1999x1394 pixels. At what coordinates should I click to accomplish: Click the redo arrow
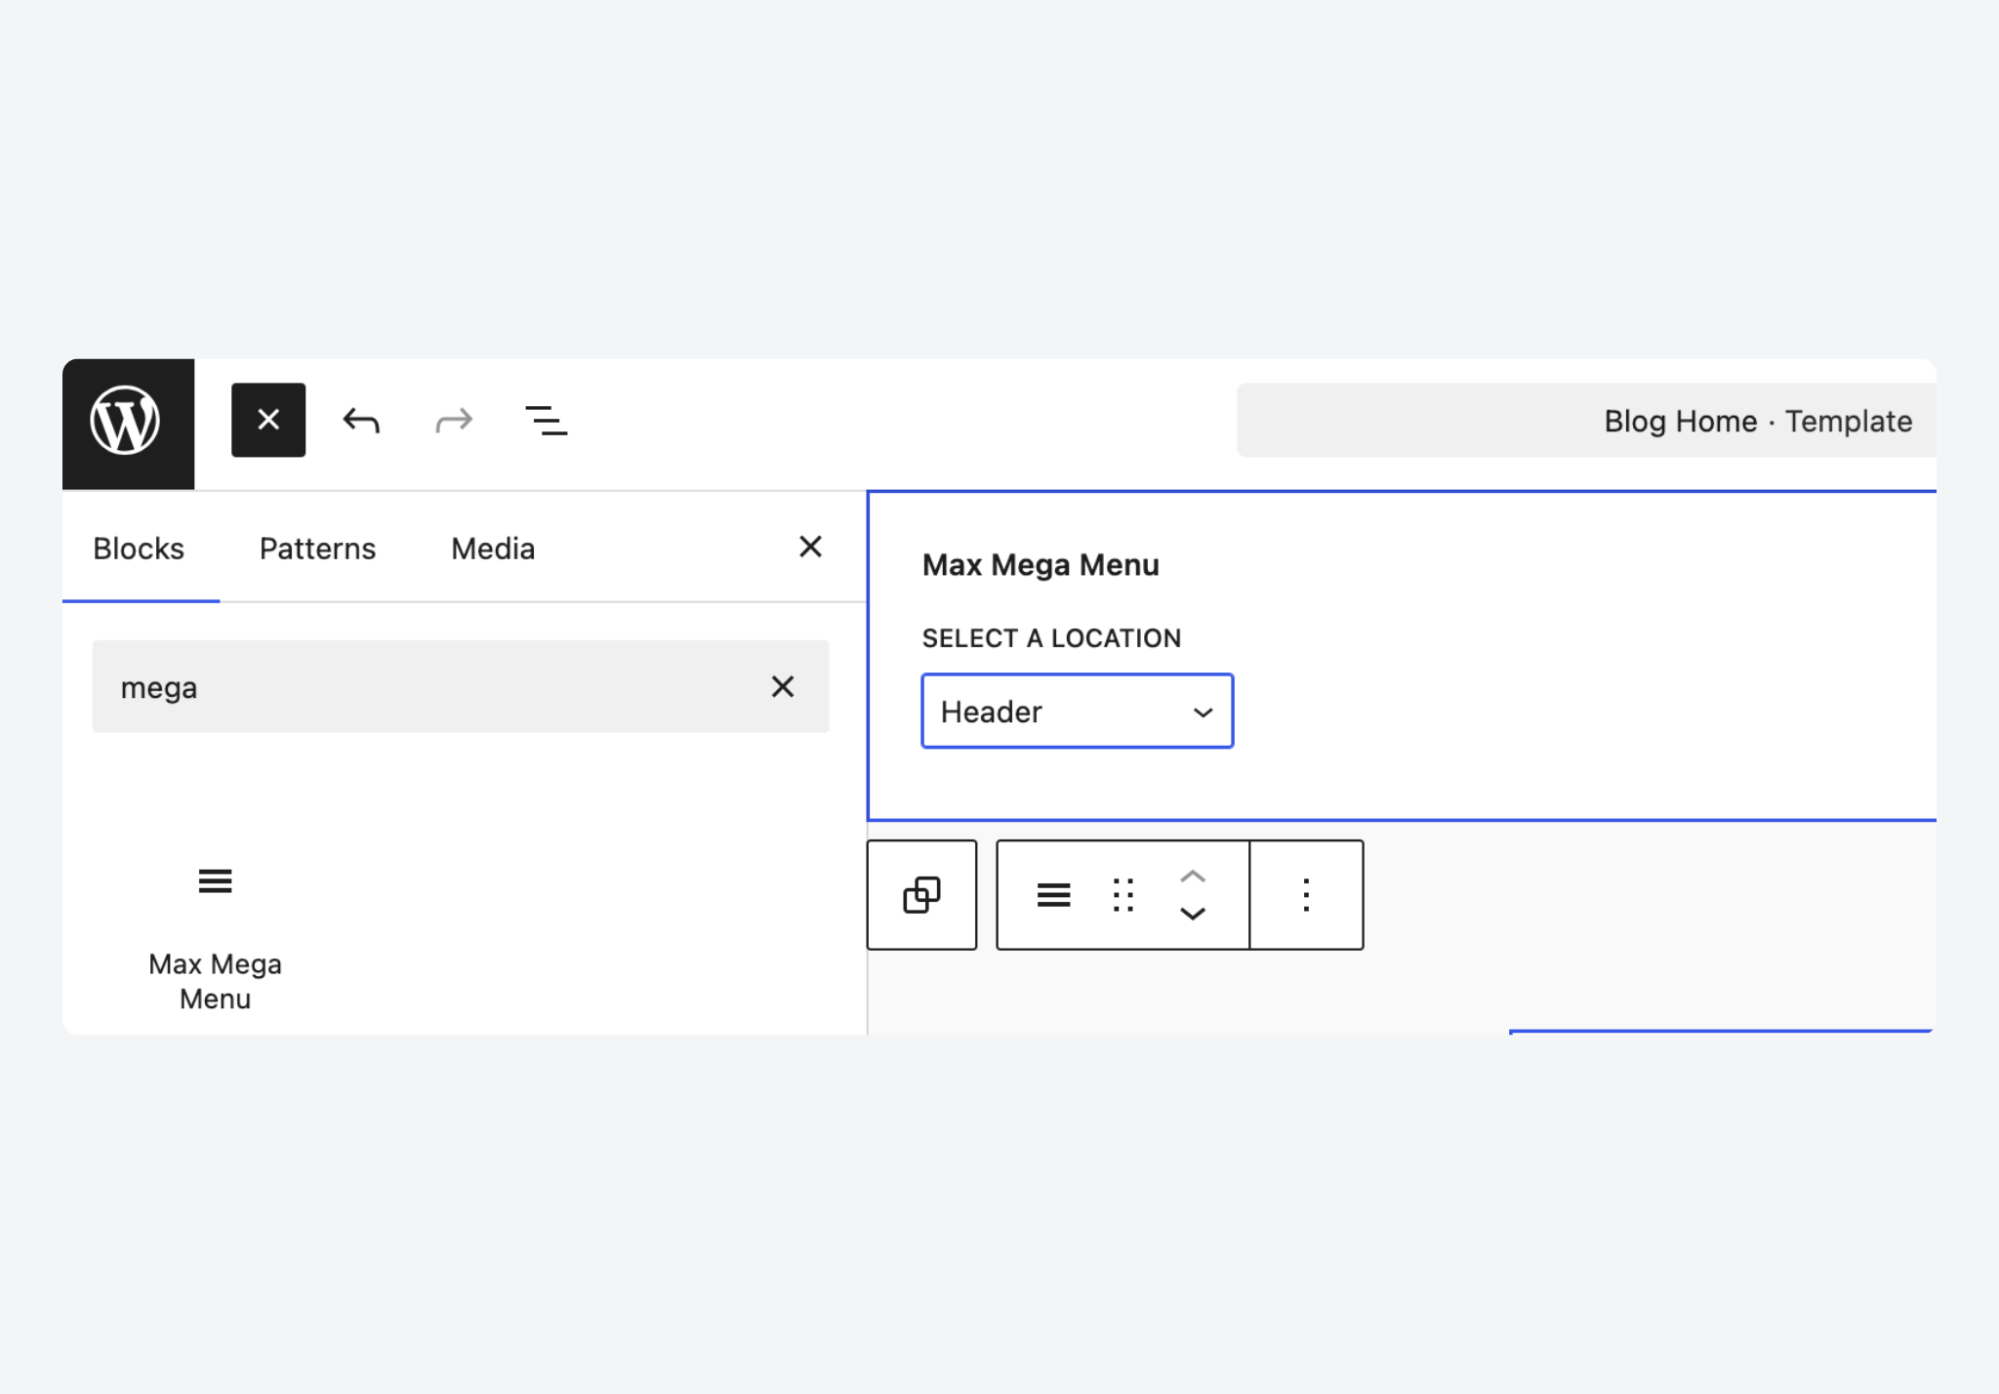453,421
